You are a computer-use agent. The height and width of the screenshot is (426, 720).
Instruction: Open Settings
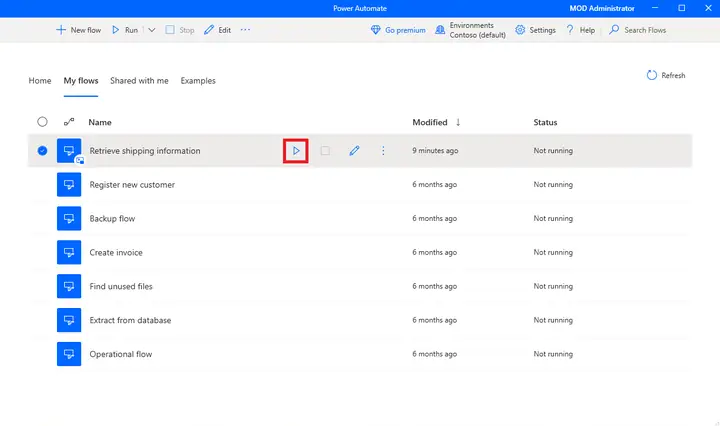click(x=535, y=30)
